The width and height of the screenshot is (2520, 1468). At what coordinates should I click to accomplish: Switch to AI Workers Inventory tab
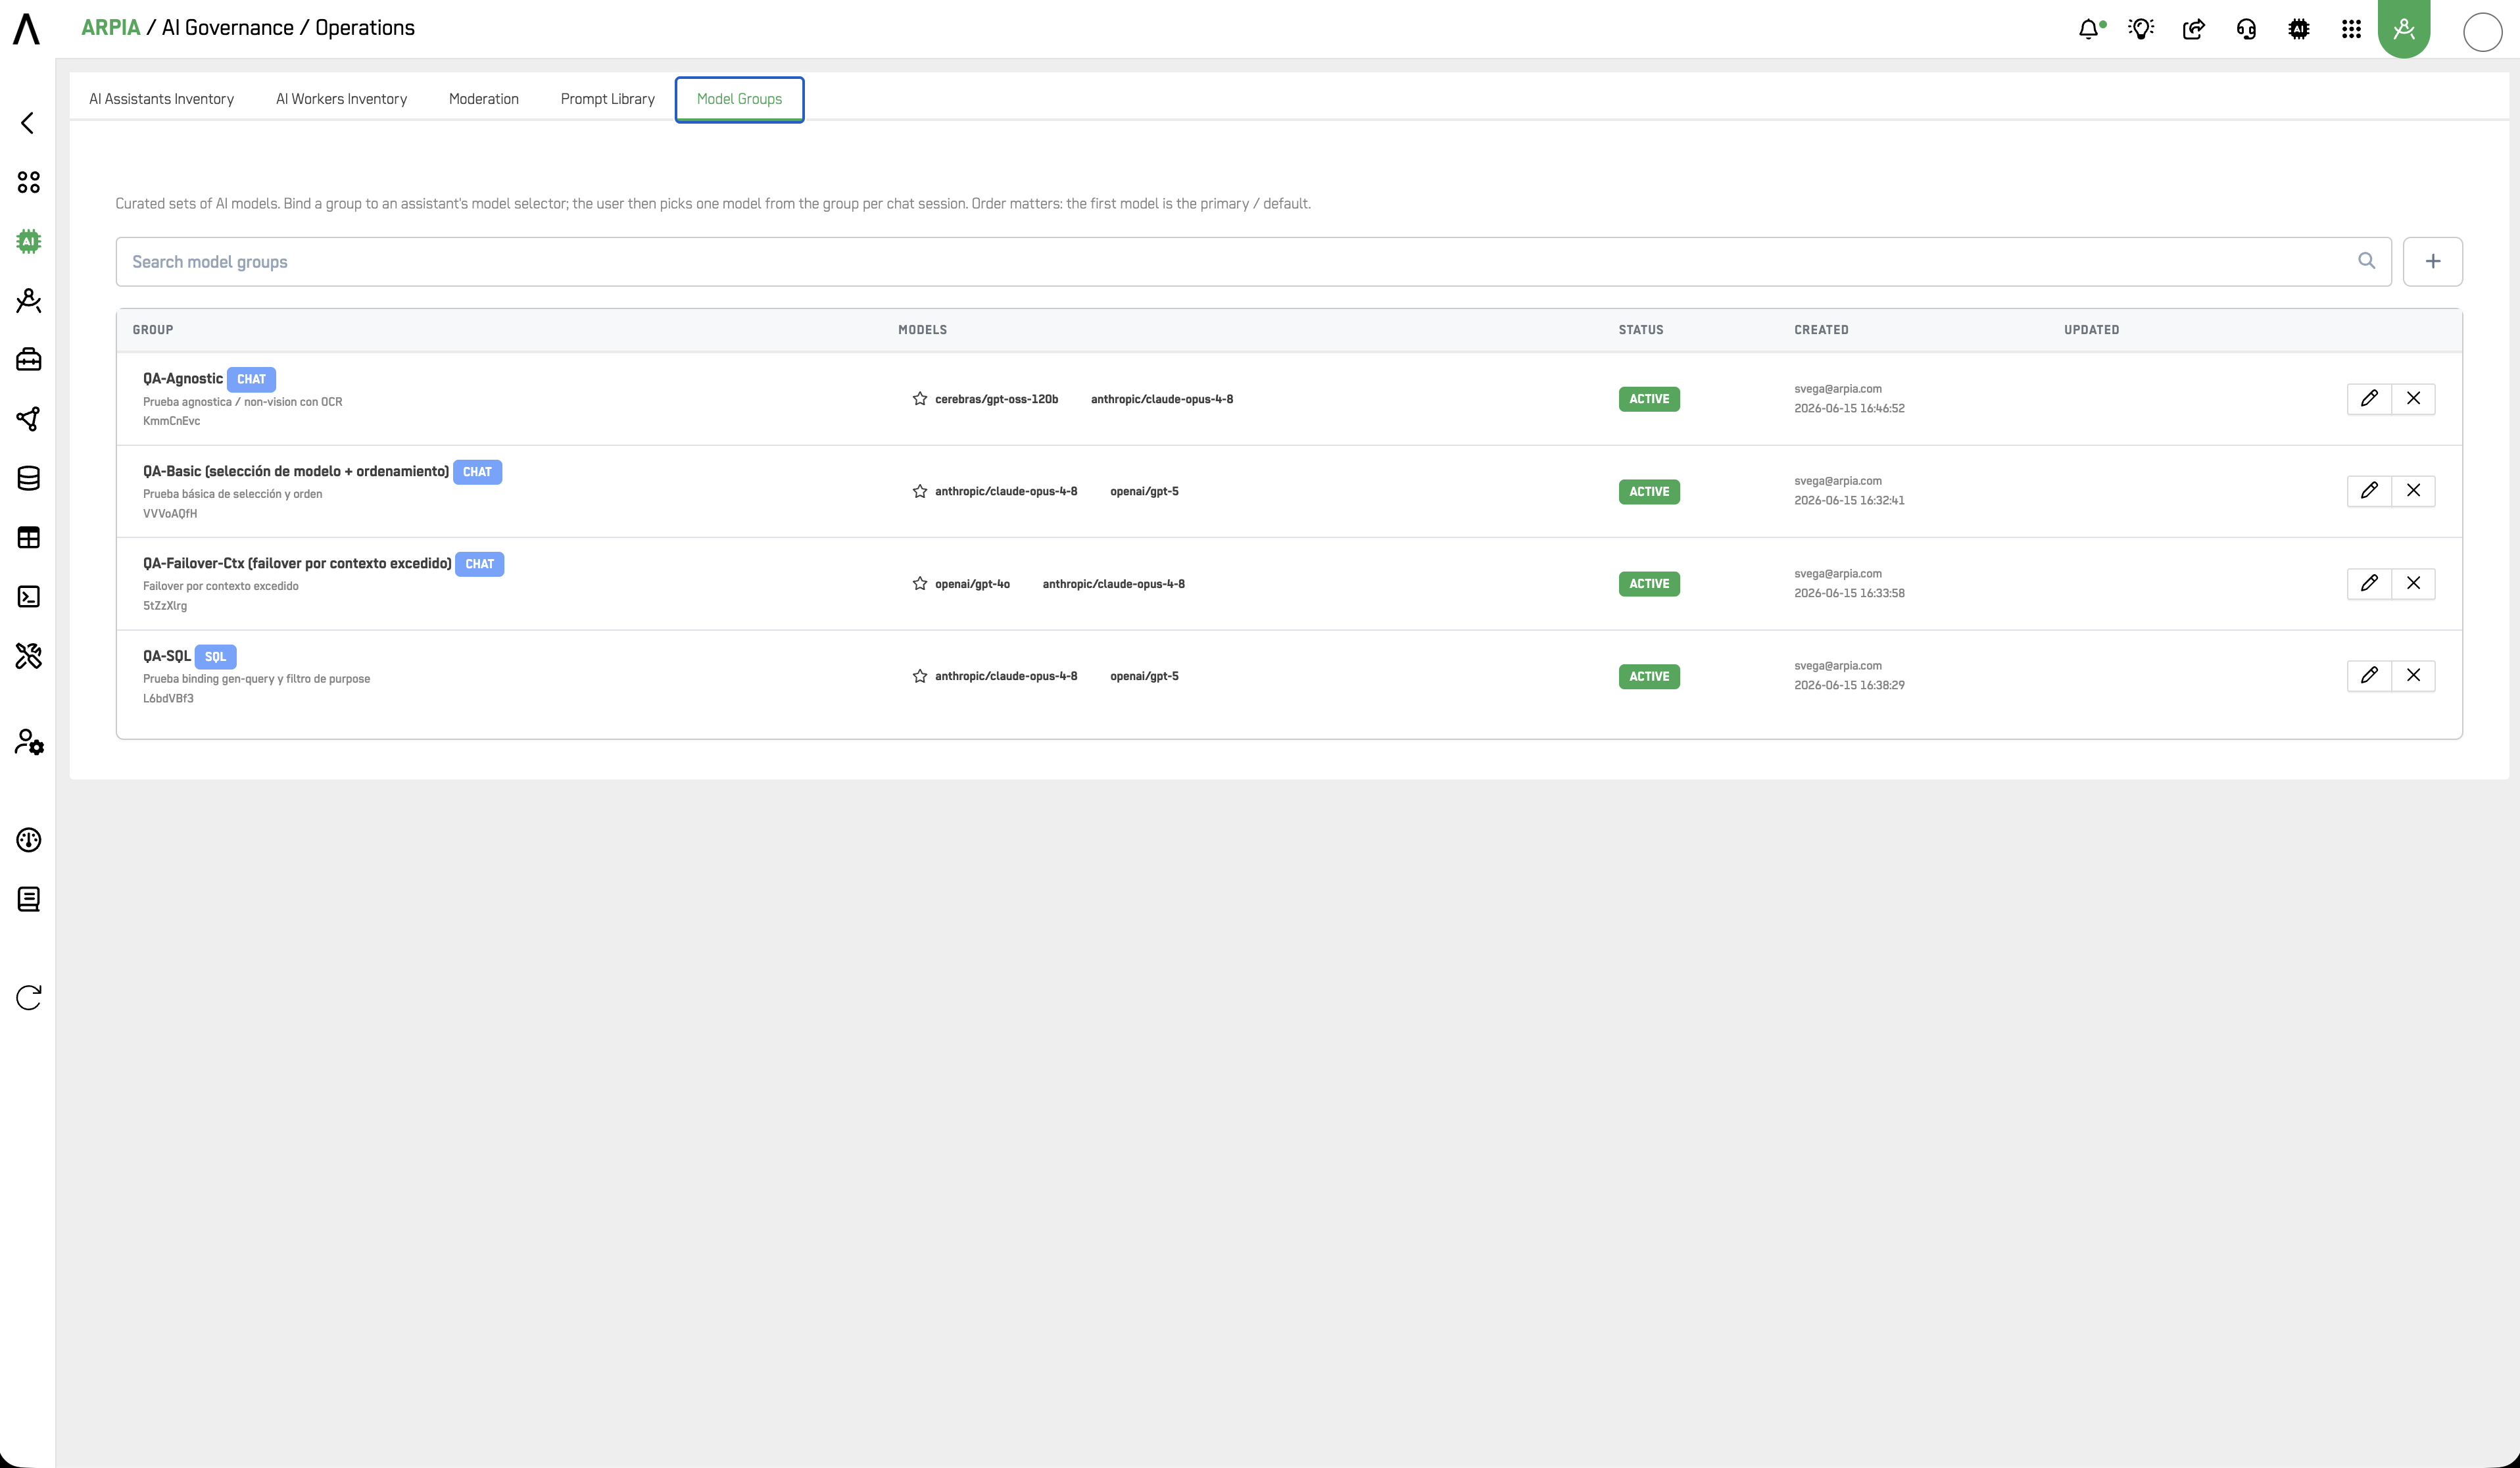pos(341,99)
